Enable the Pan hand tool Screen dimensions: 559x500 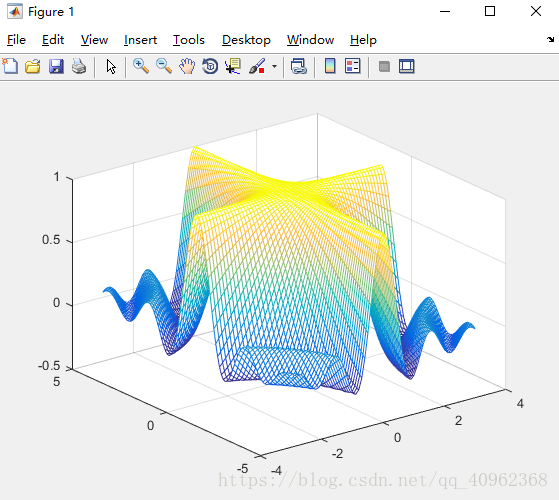click(x=187, y=66)
